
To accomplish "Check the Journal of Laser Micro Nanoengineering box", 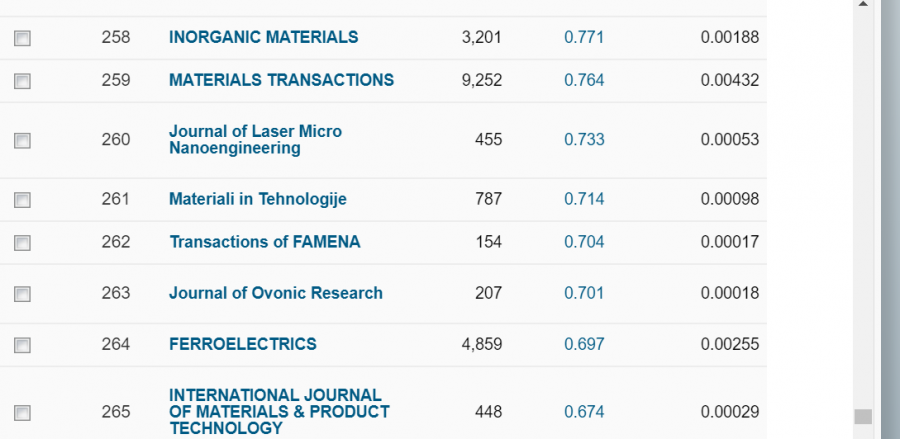I will (22, 141).
